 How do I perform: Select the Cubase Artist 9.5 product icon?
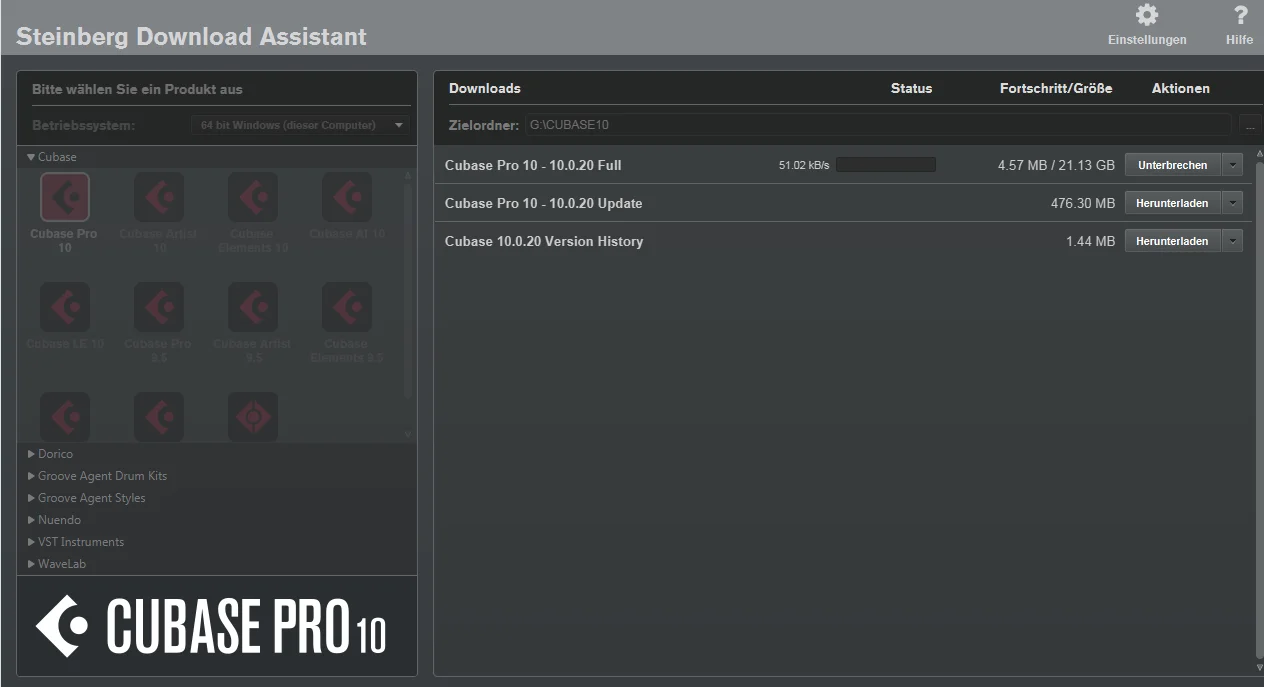click(253, 307)
